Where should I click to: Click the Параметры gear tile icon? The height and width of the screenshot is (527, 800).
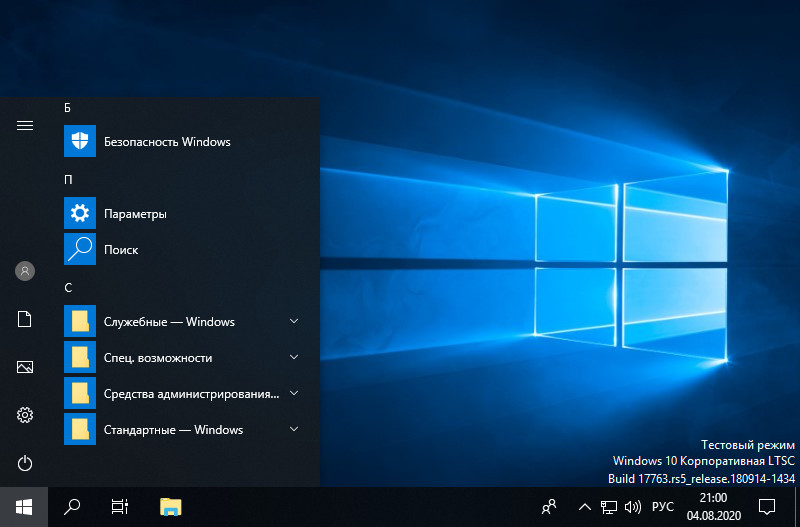point(80,213)
